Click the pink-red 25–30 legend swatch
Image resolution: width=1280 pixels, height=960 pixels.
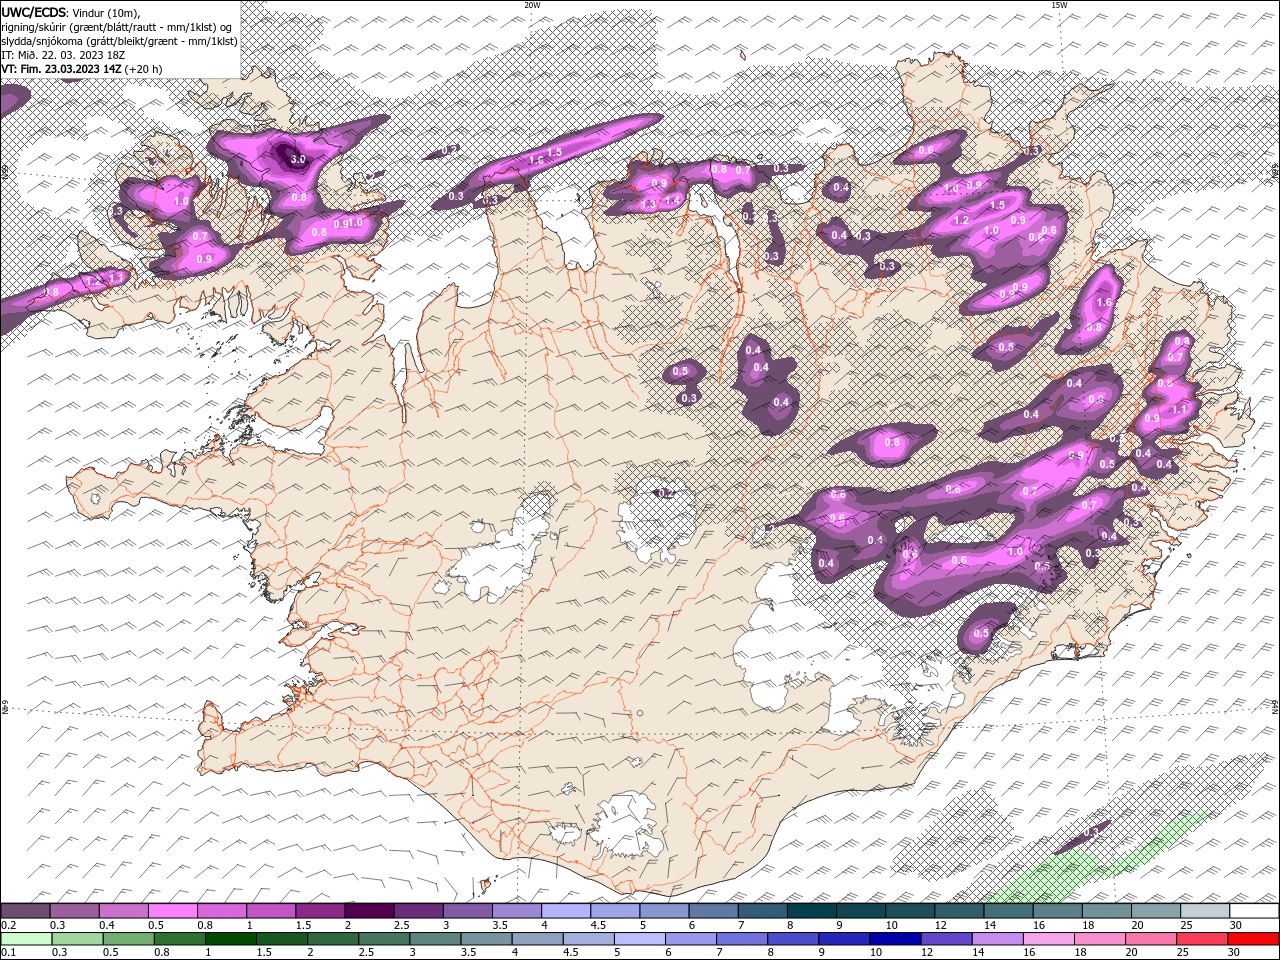coord(1201,939)
